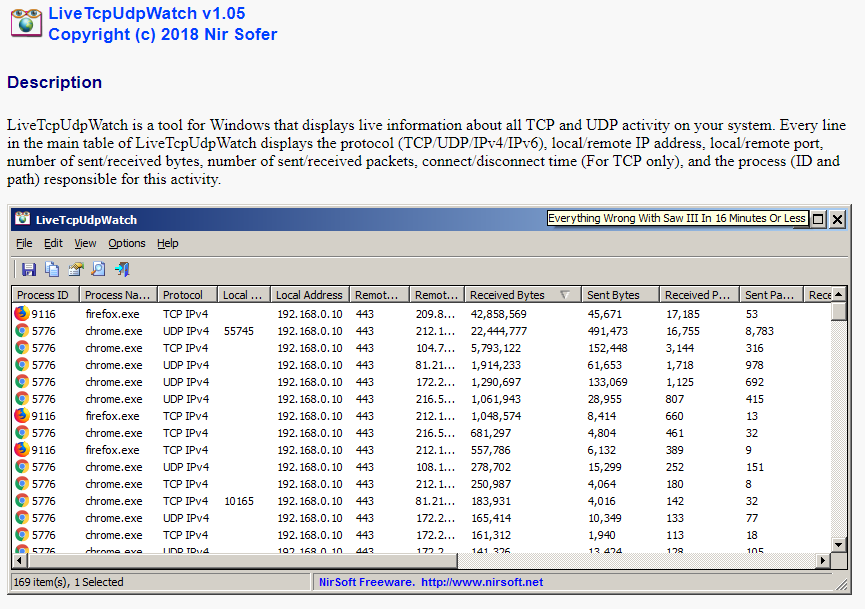865x609 pixels.
Task: Click the Received Bytes column header
Action: point(522,295)
